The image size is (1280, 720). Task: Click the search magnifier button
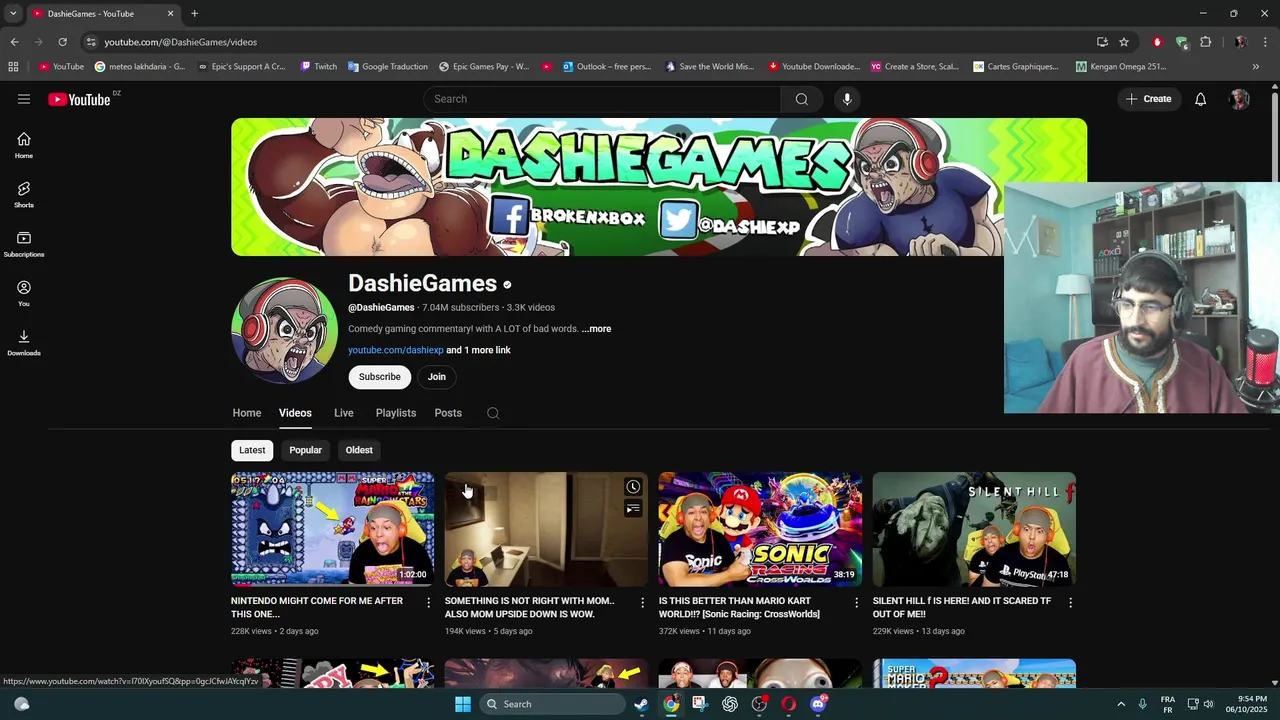click(x=801, y=99)
